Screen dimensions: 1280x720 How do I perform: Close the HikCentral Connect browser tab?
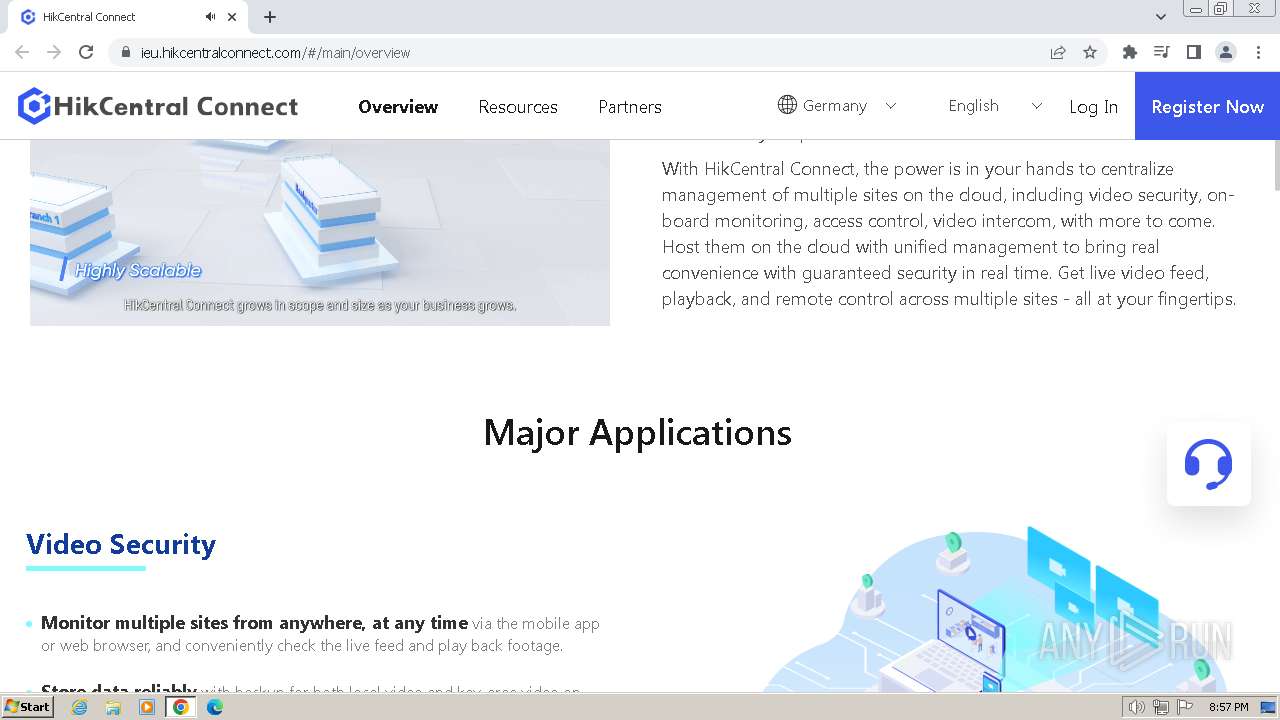pos(232,17)
